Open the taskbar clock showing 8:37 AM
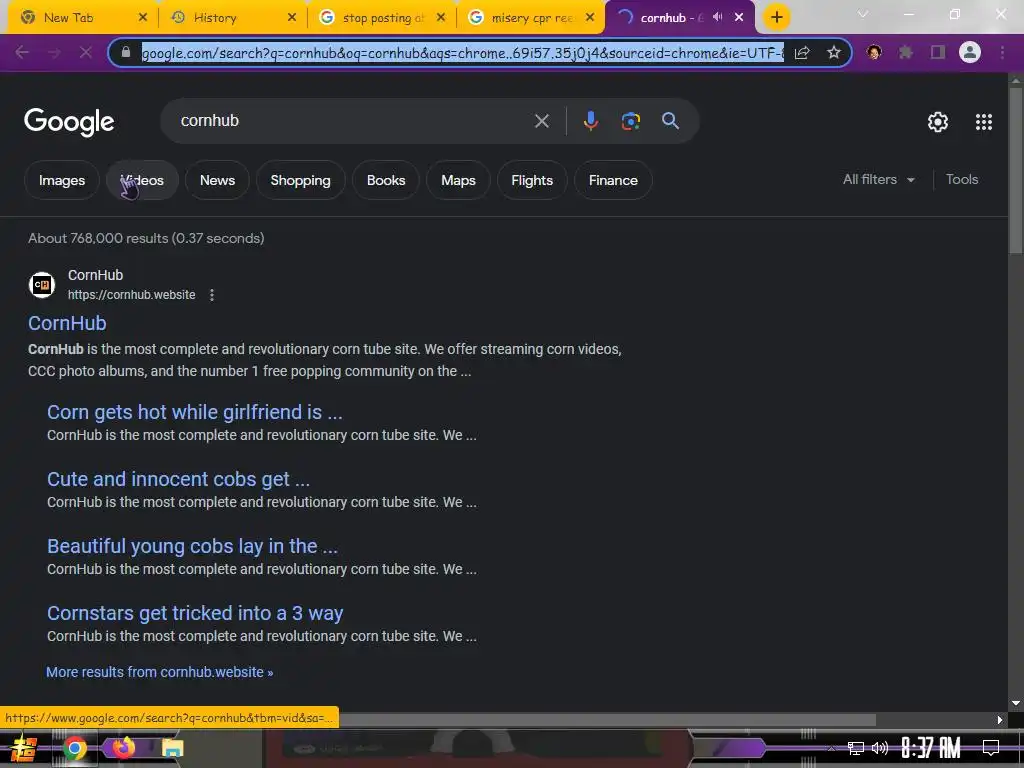Viewport: 1024px width, 768px height. (x=931, y=748)
